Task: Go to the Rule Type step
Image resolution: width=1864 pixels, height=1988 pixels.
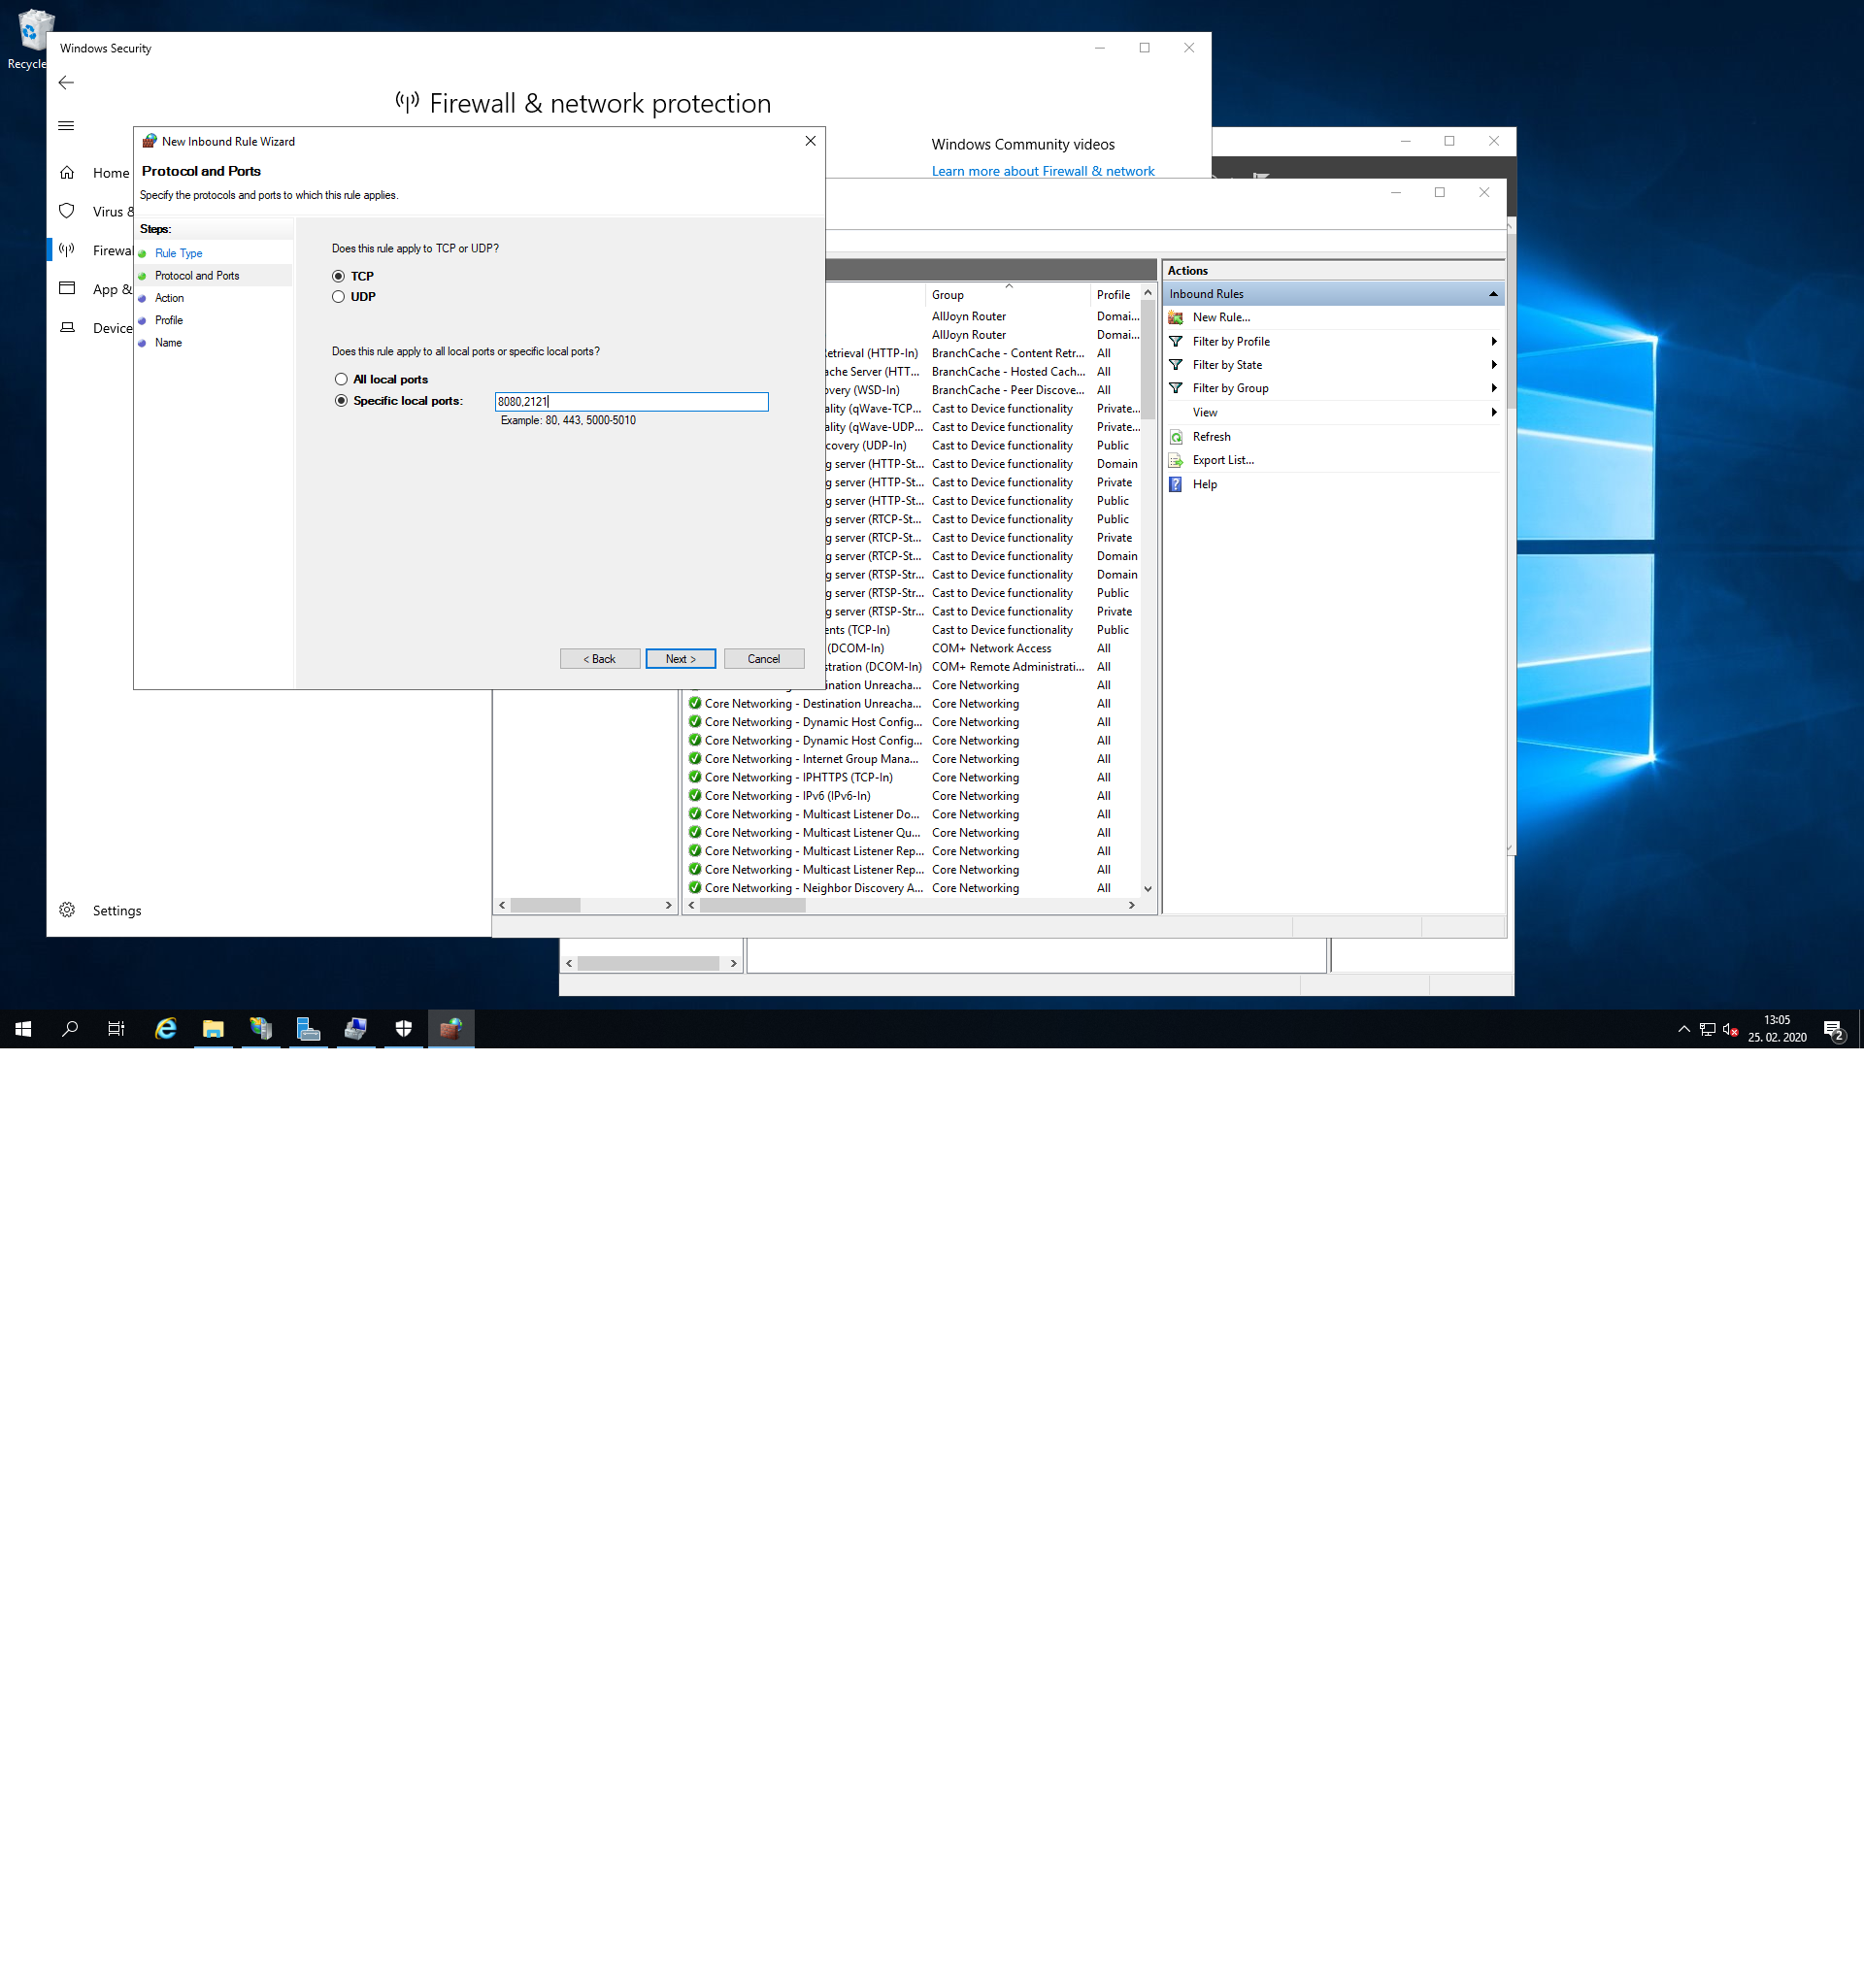Action: point(178,254)
